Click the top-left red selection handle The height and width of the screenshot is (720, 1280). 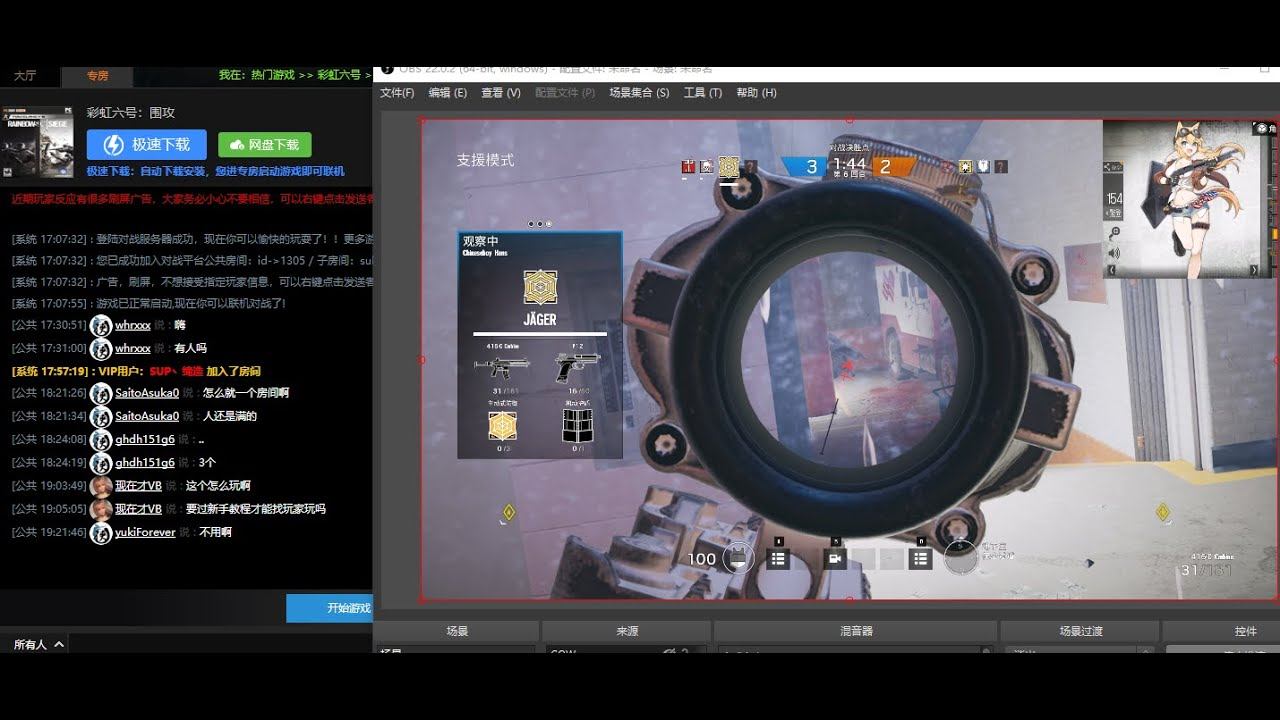coord(421,120)
